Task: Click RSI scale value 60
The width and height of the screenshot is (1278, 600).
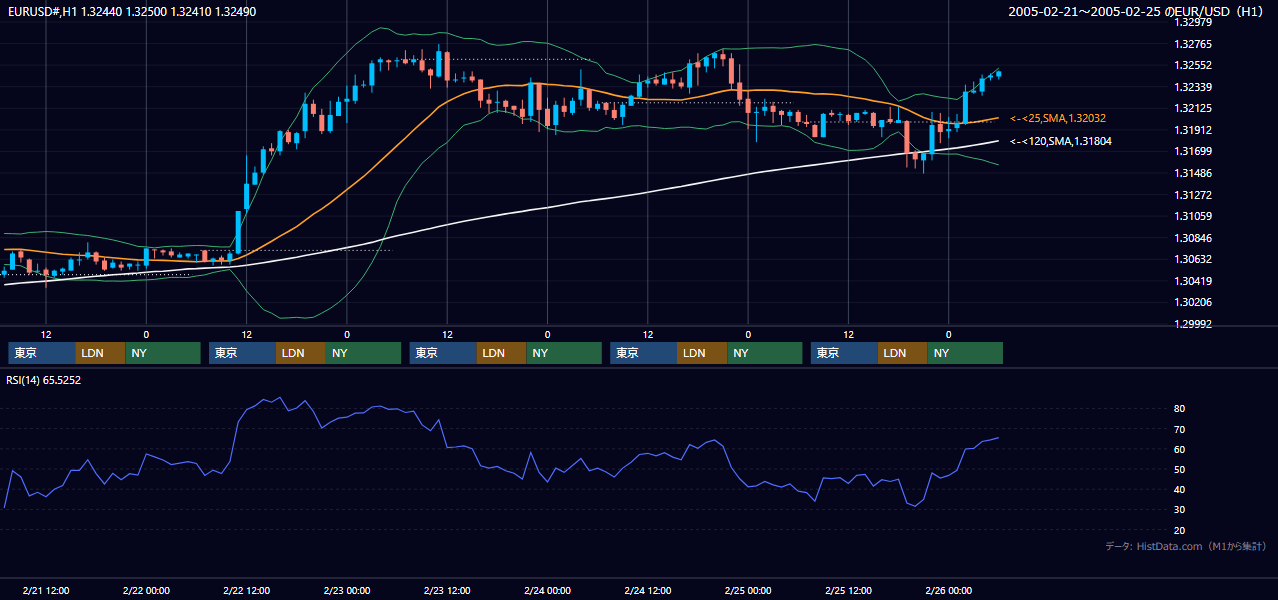Action: click(x=1180, y=449)
